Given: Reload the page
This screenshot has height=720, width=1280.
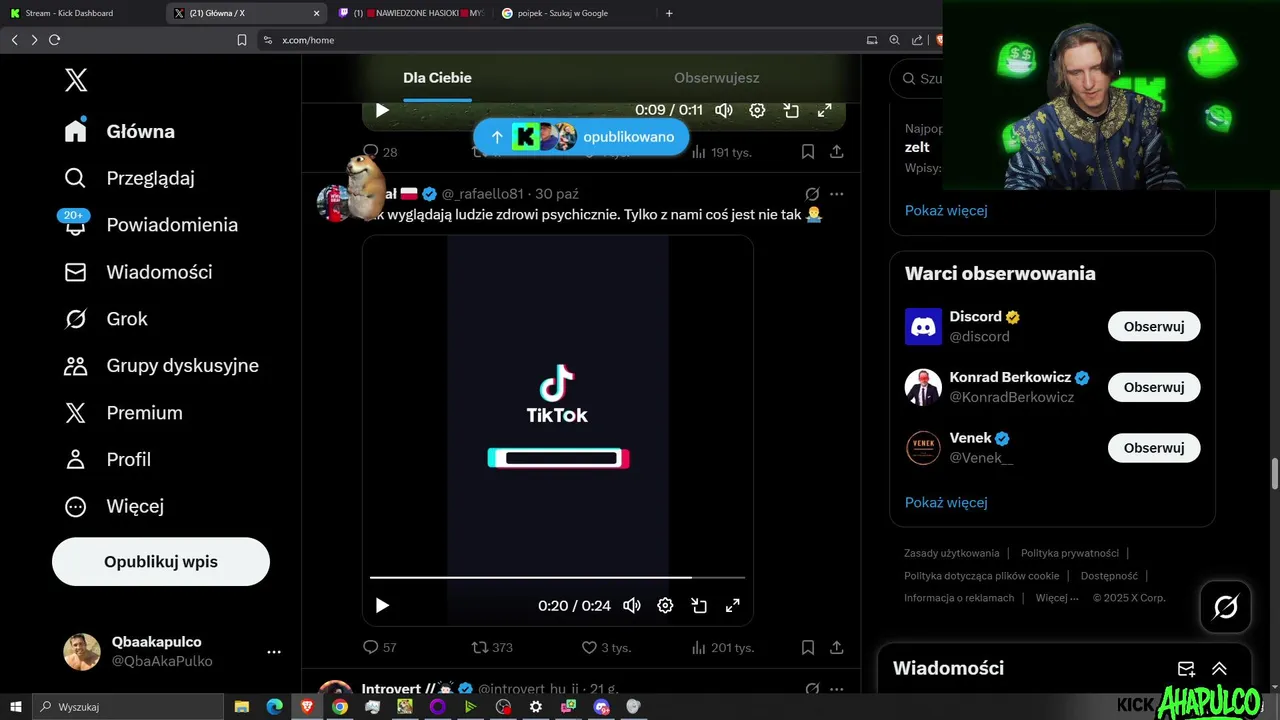Looking at the screenshot, I should [54, 40].
